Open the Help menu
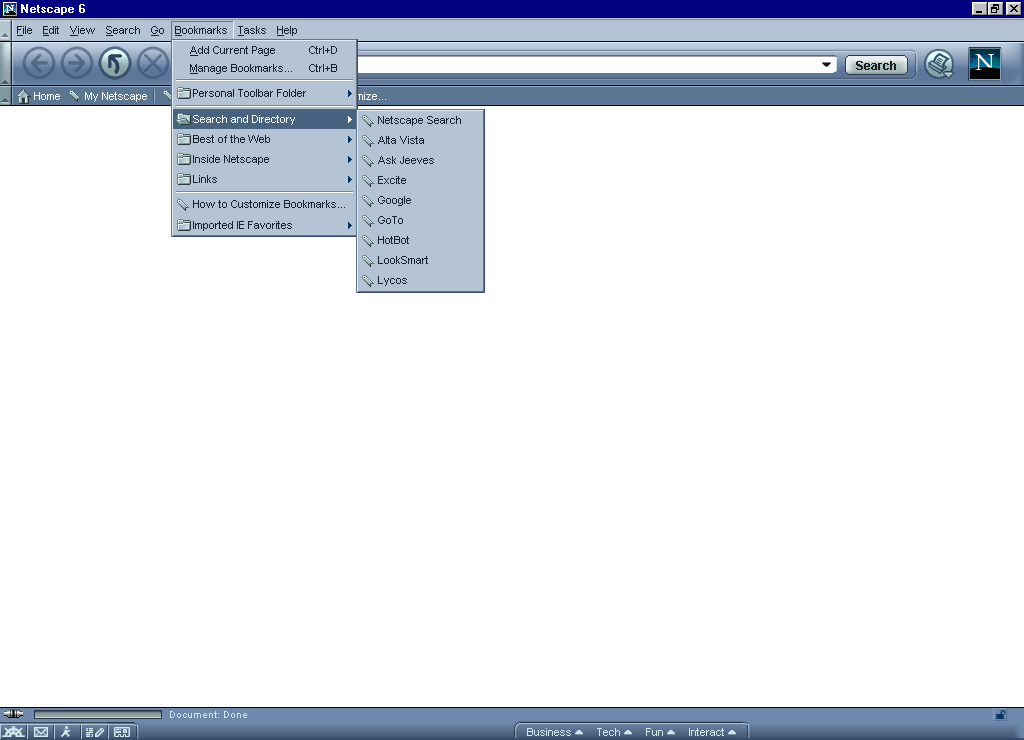The image size is (1024, 740). click(287, 30)
